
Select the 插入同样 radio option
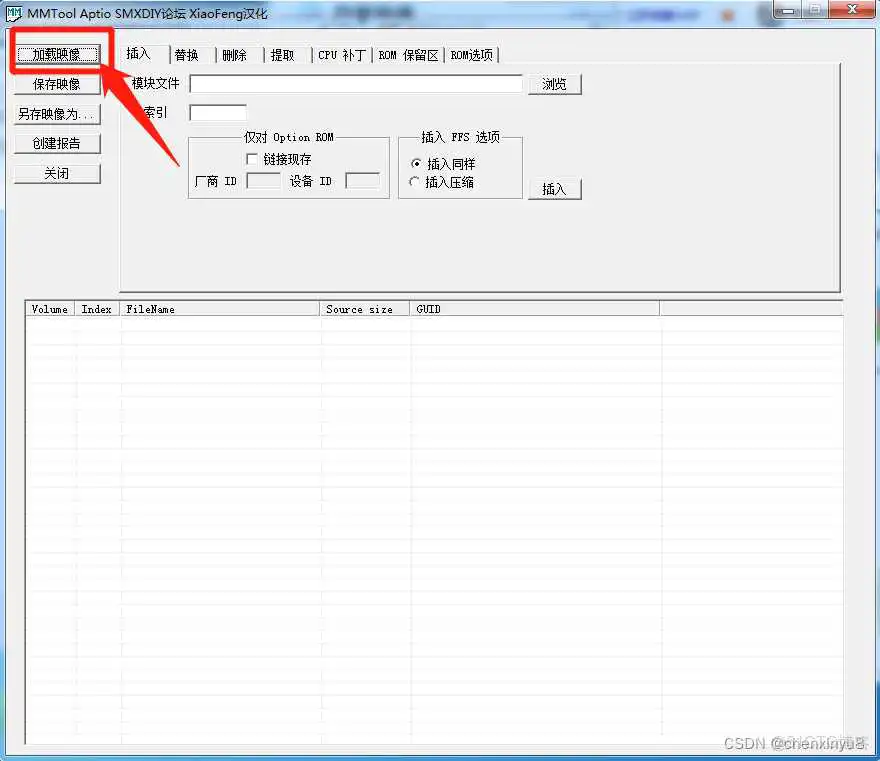coord(416,163)
